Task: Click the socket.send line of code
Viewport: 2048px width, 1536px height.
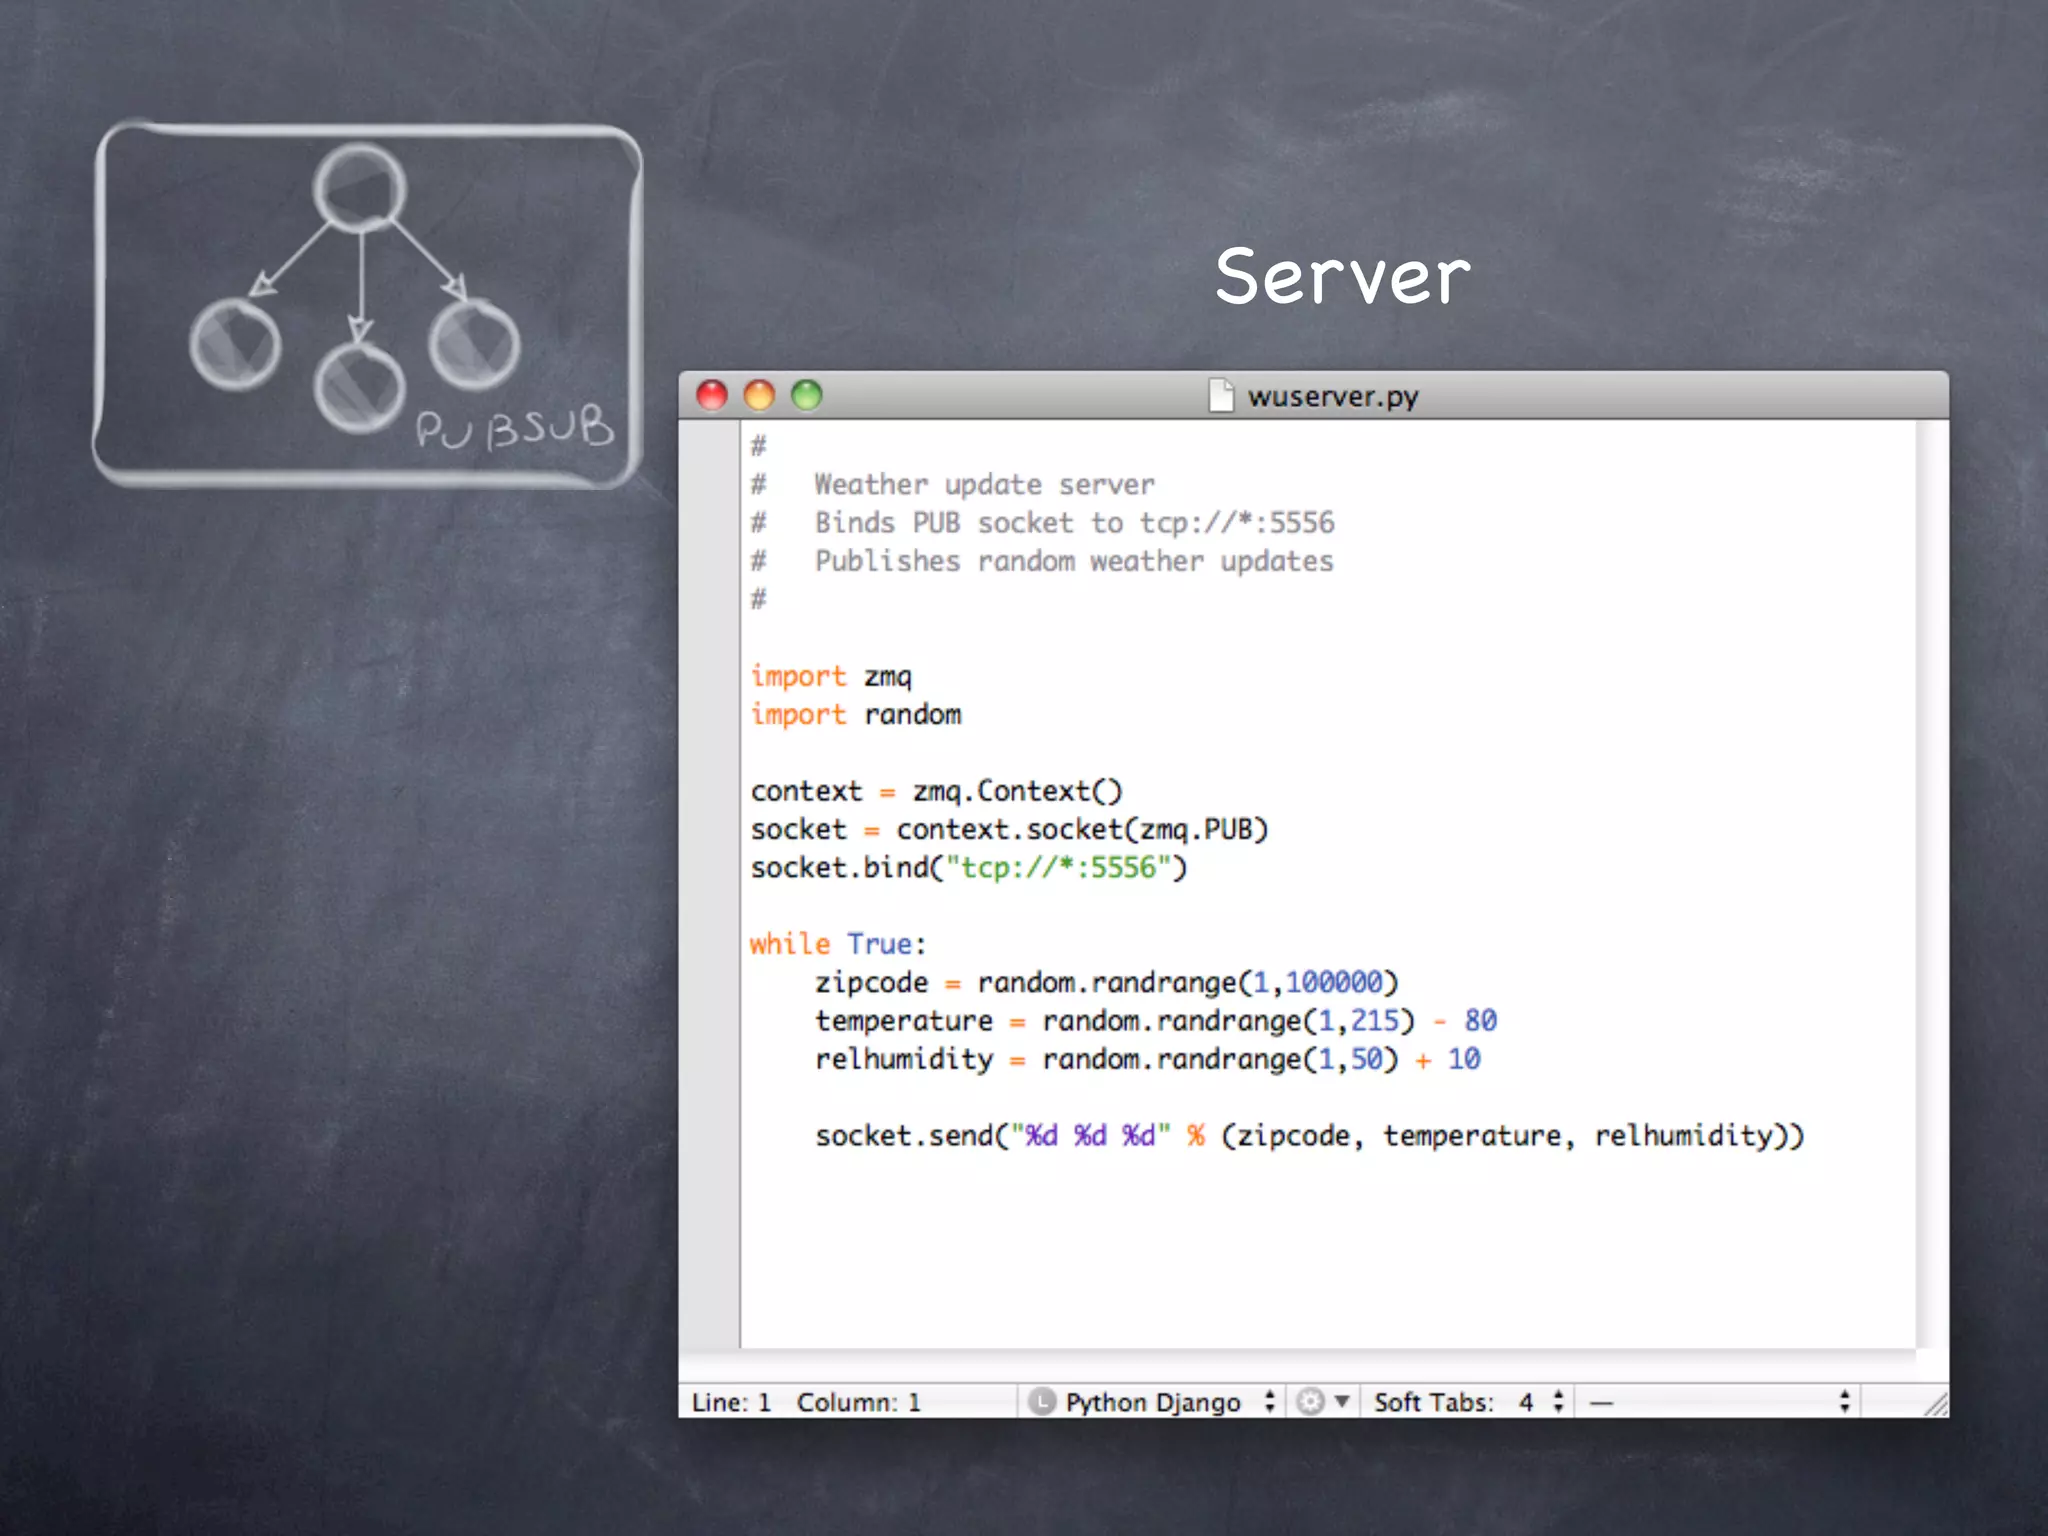Action: click(1308, 1136)
